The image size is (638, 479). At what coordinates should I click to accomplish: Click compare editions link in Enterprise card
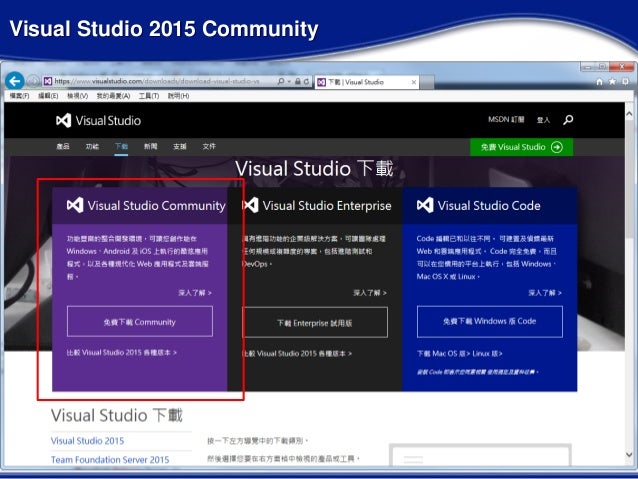297,353
